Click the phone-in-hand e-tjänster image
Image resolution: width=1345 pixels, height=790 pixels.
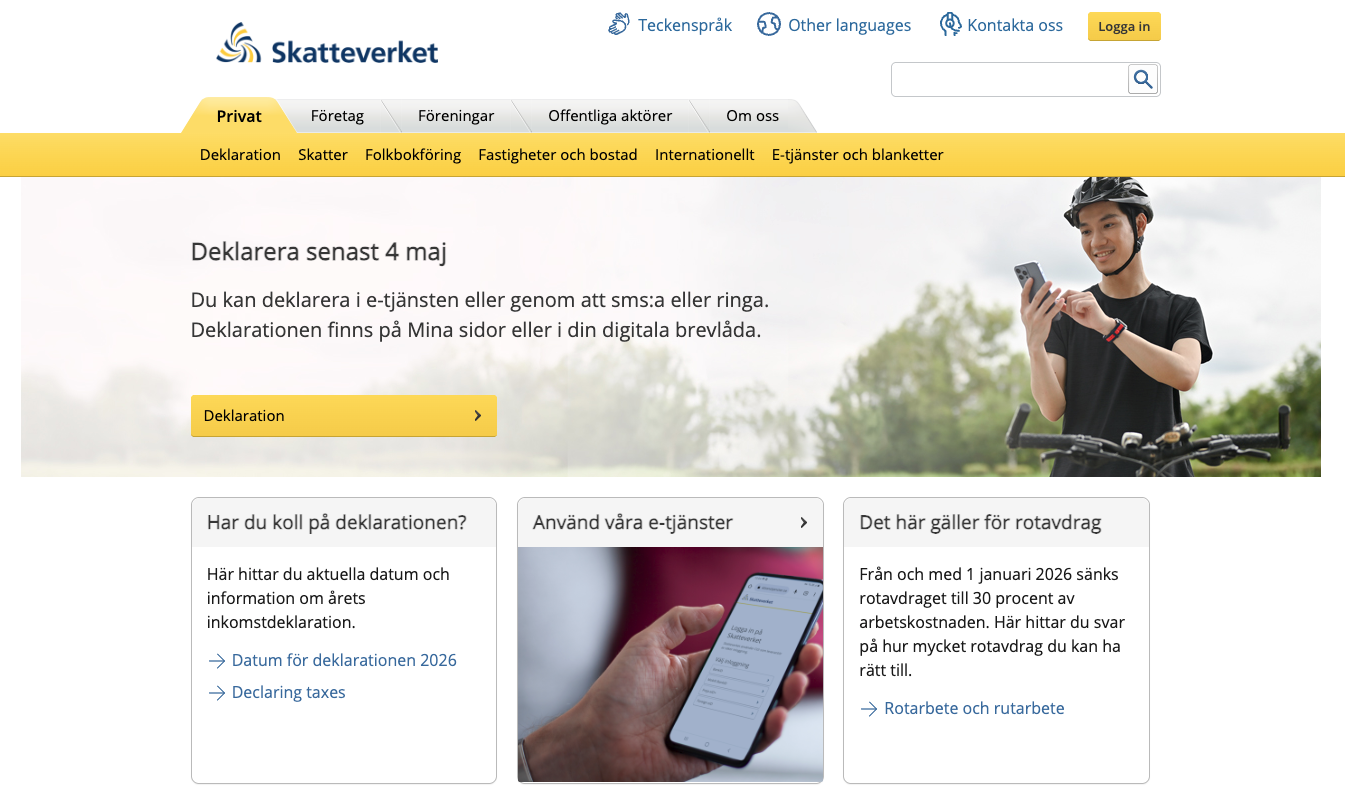click(670, 665)
